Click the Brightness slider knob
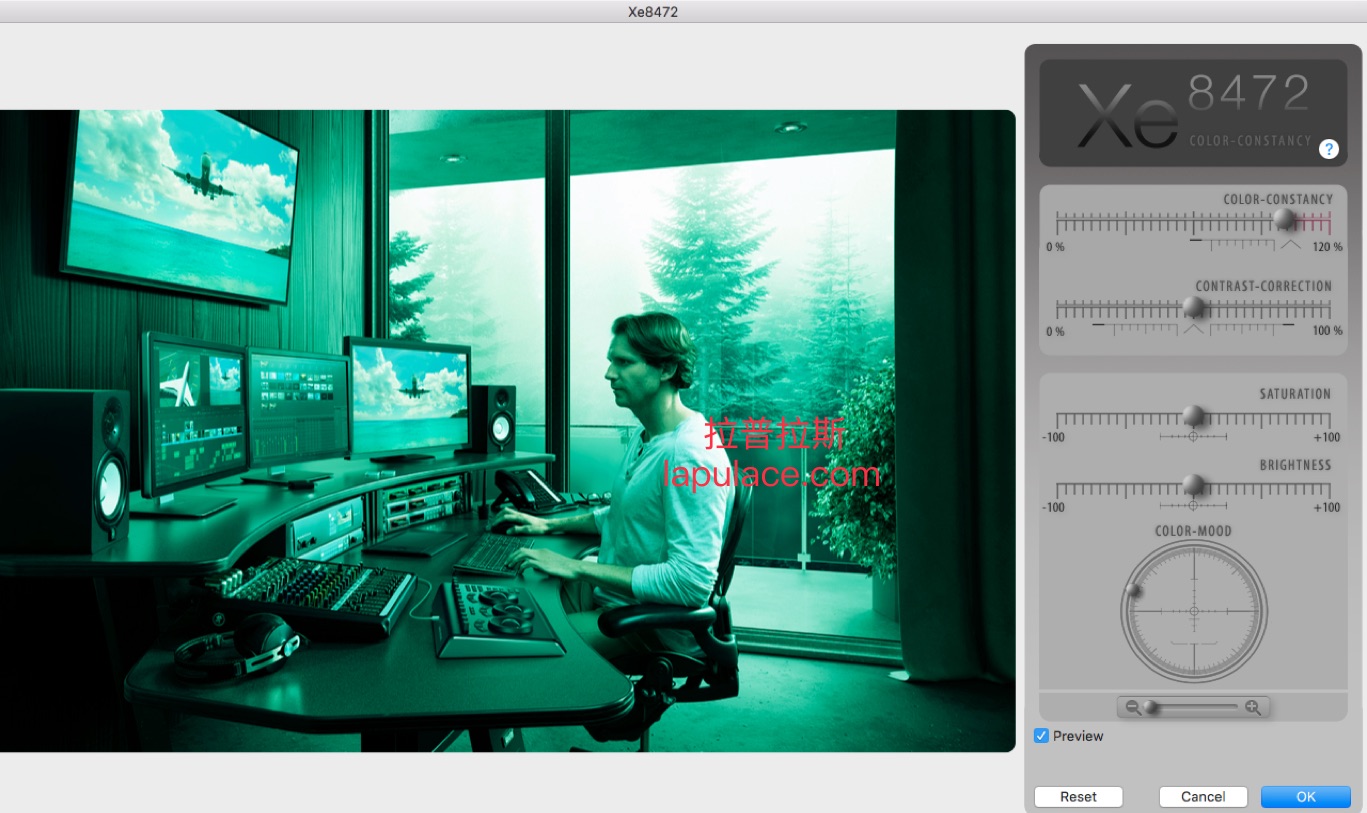The width and height of the screenshot is (1367, 813). tap(1193, 485)
